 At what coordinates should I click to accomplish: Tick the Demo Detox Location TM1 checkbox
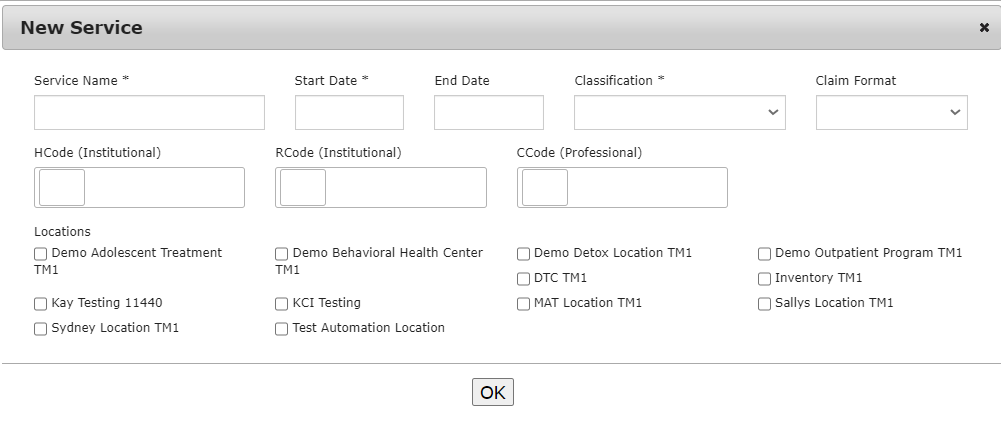click(524, 254)
